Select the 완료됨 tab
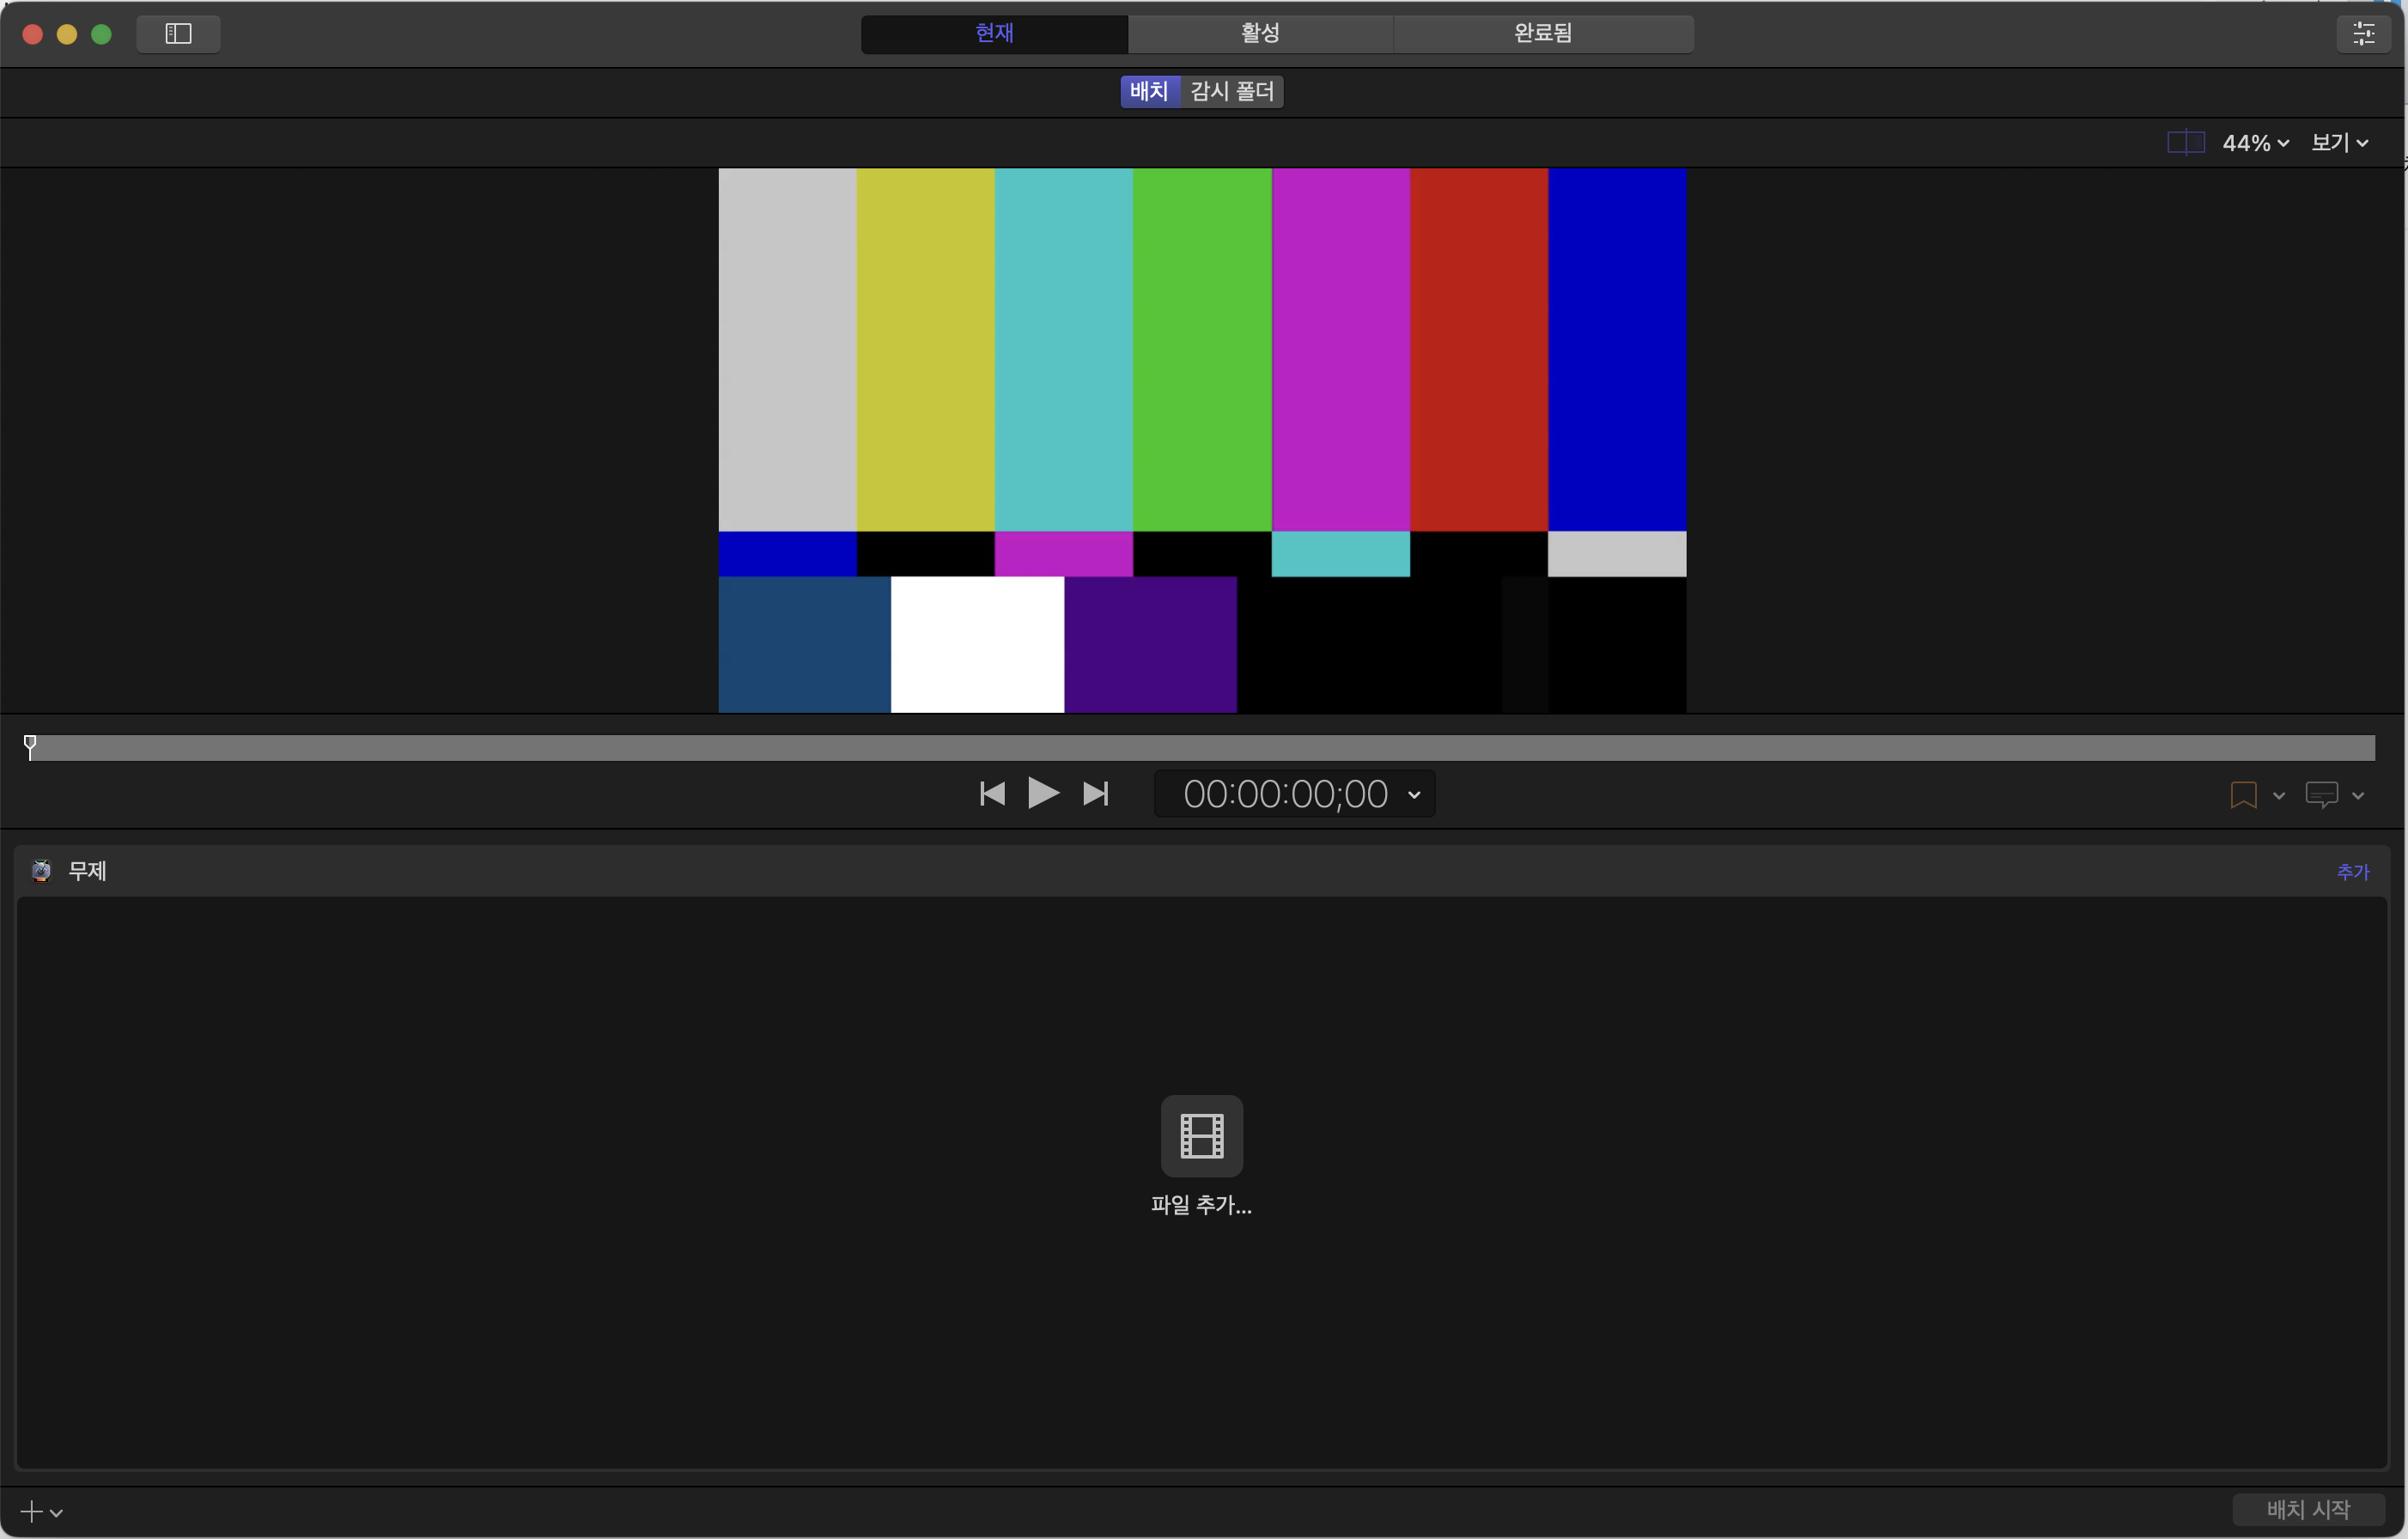2408x1539 pixels. tap(1542, 34)
